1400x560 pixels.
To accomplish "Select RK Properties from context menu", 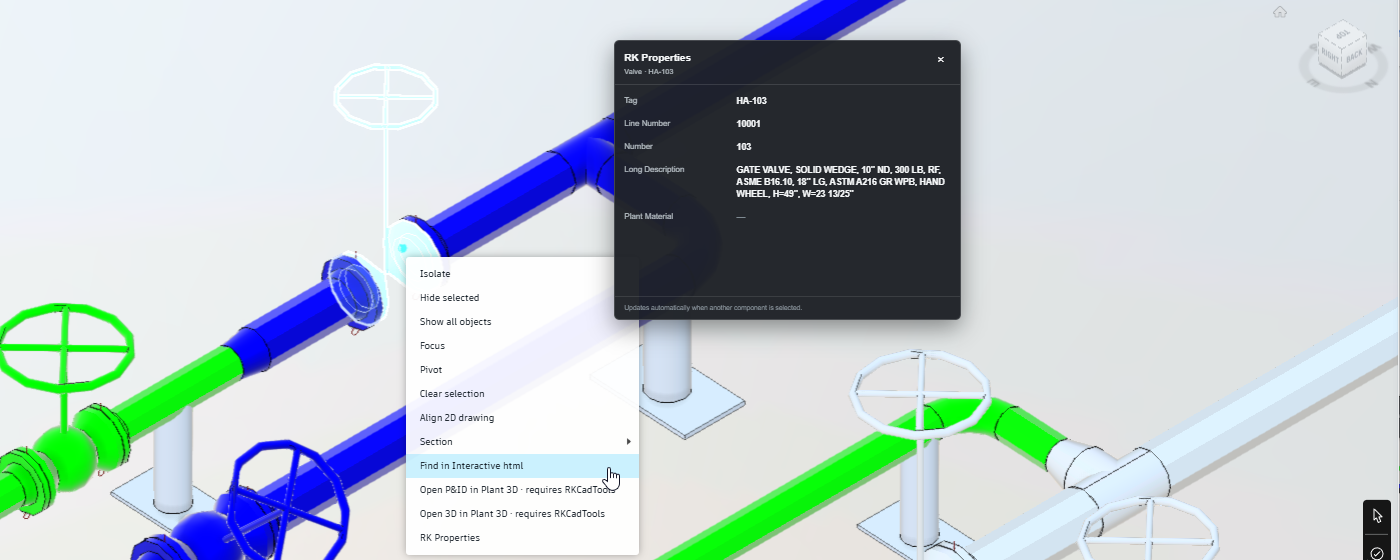I will click(522, 538).
